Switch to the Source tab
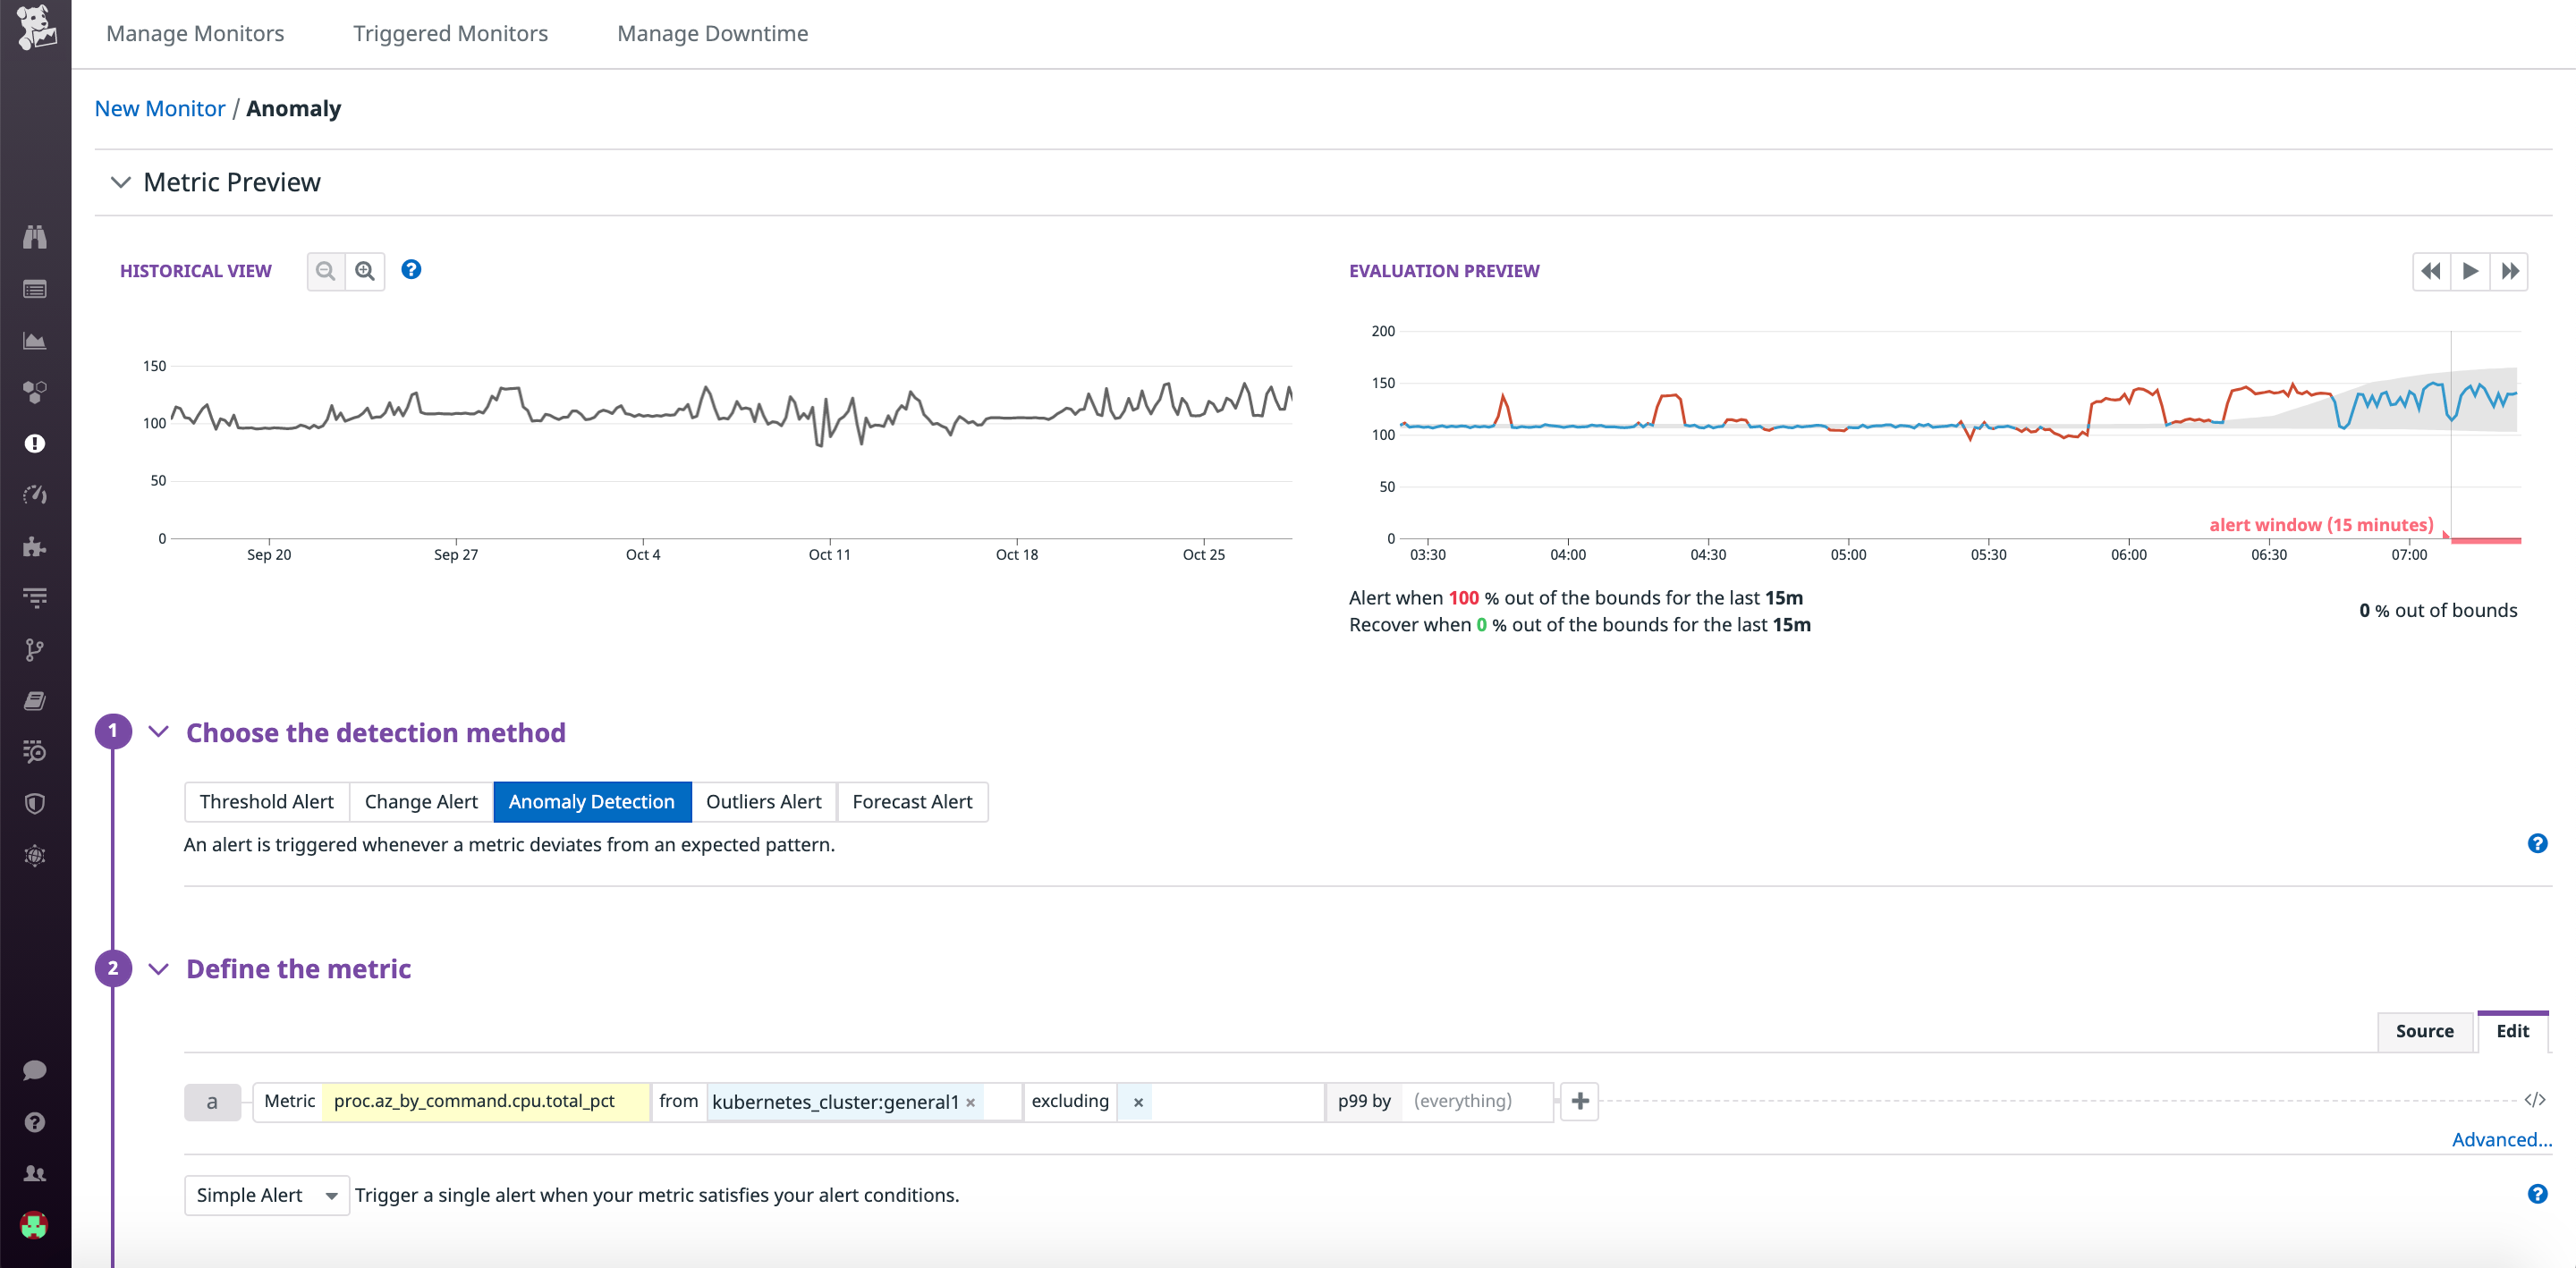Screen dimensions: 2576x1268 click(2424, 1031)
